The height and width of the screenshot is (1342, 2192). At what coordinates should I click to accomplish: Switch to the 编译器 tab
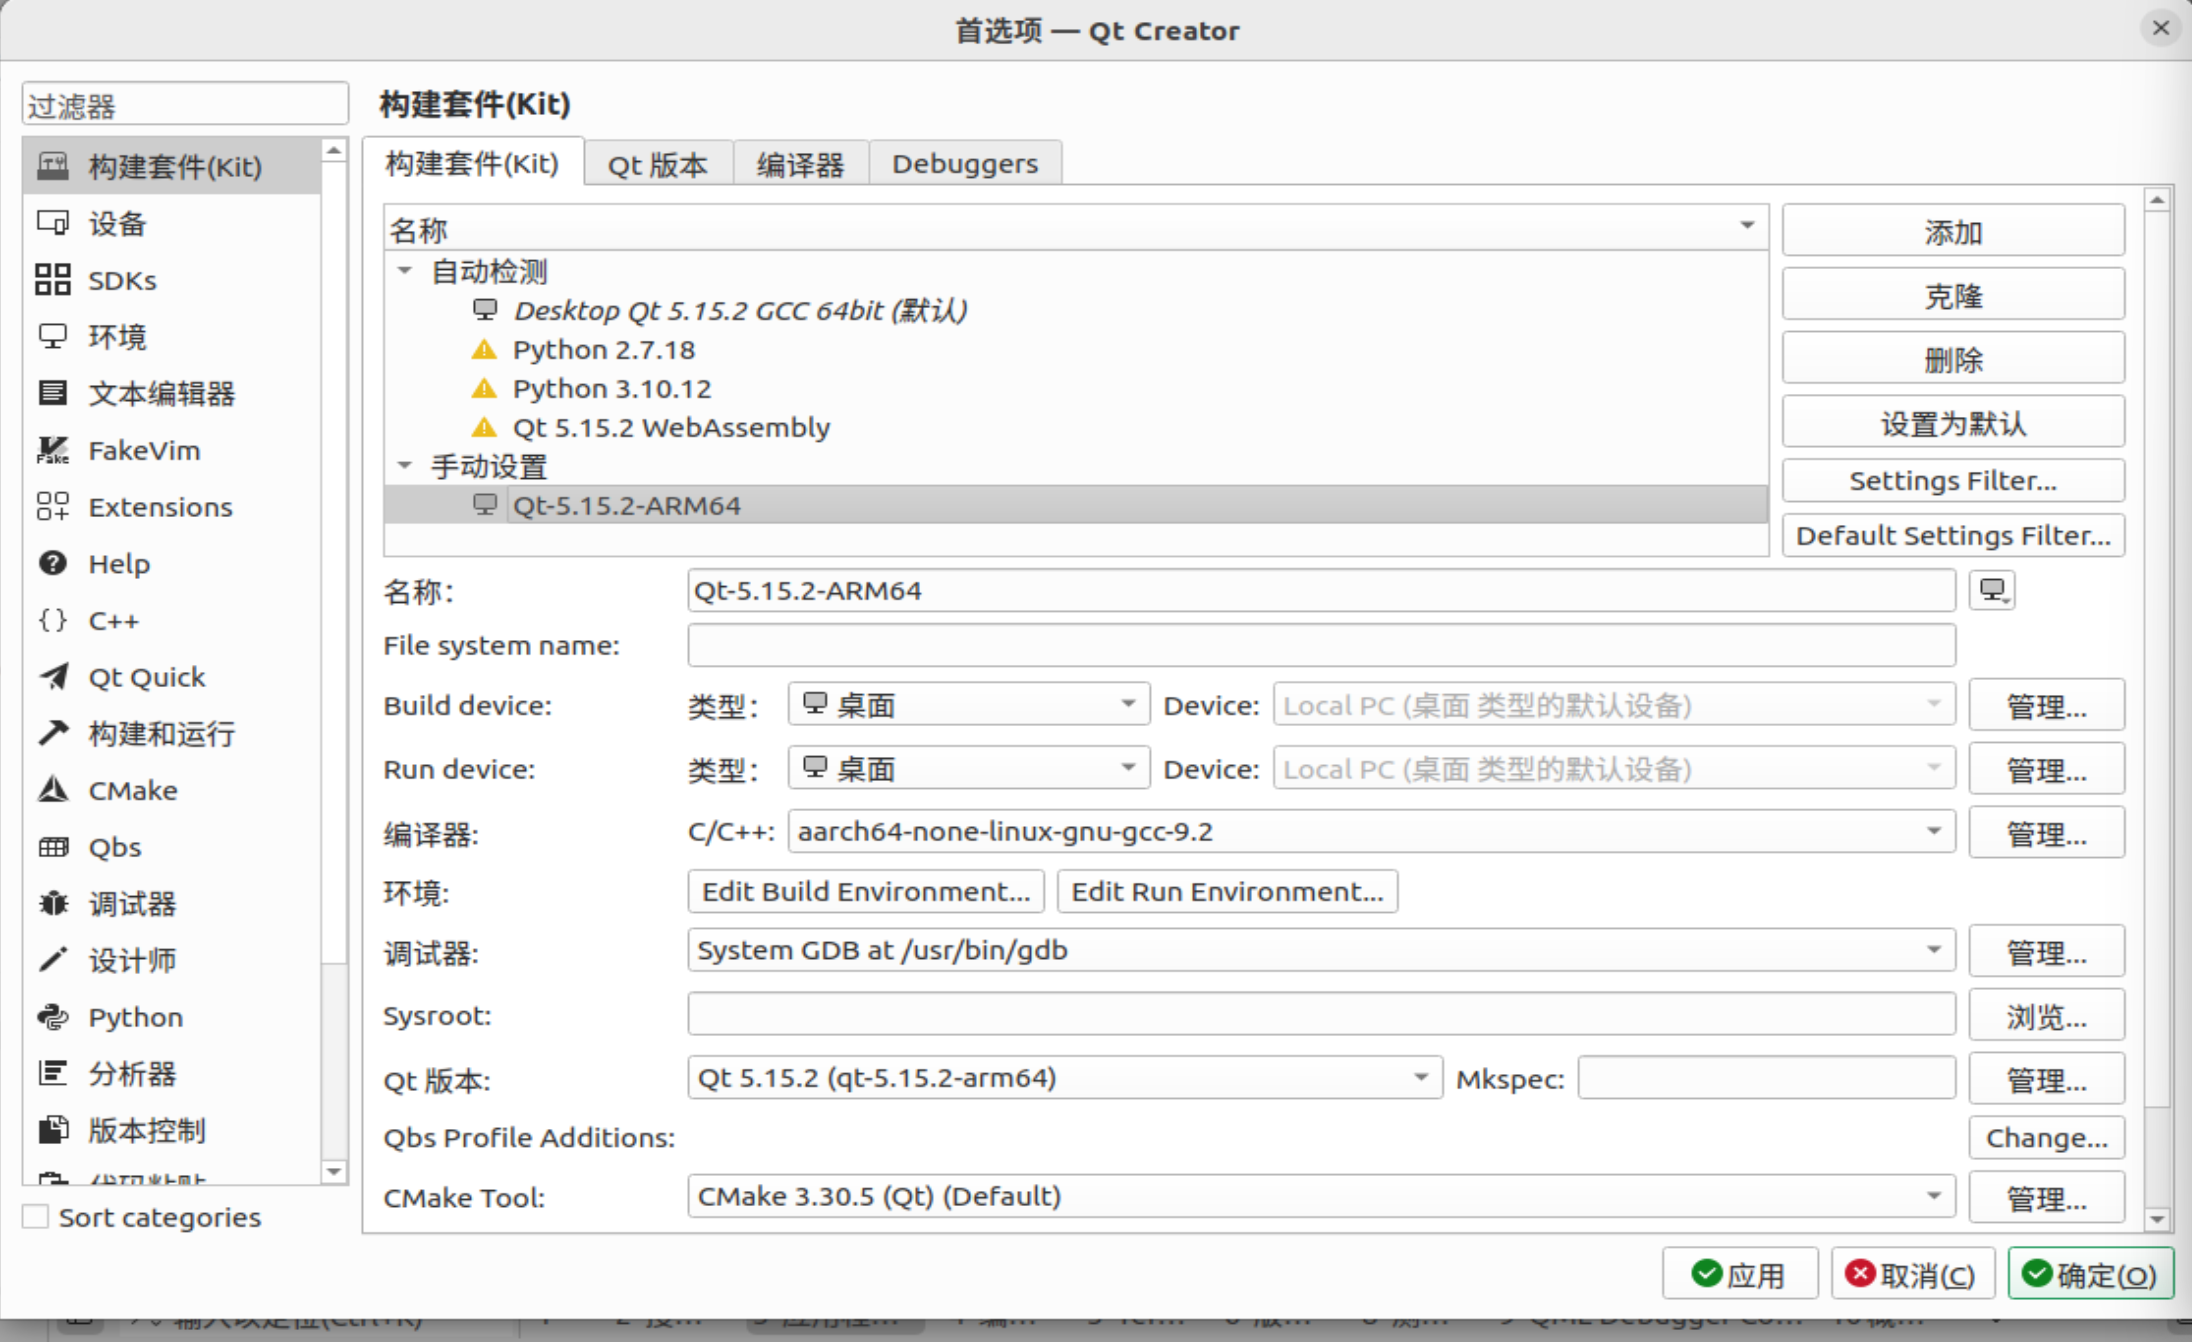click(800, 164)
